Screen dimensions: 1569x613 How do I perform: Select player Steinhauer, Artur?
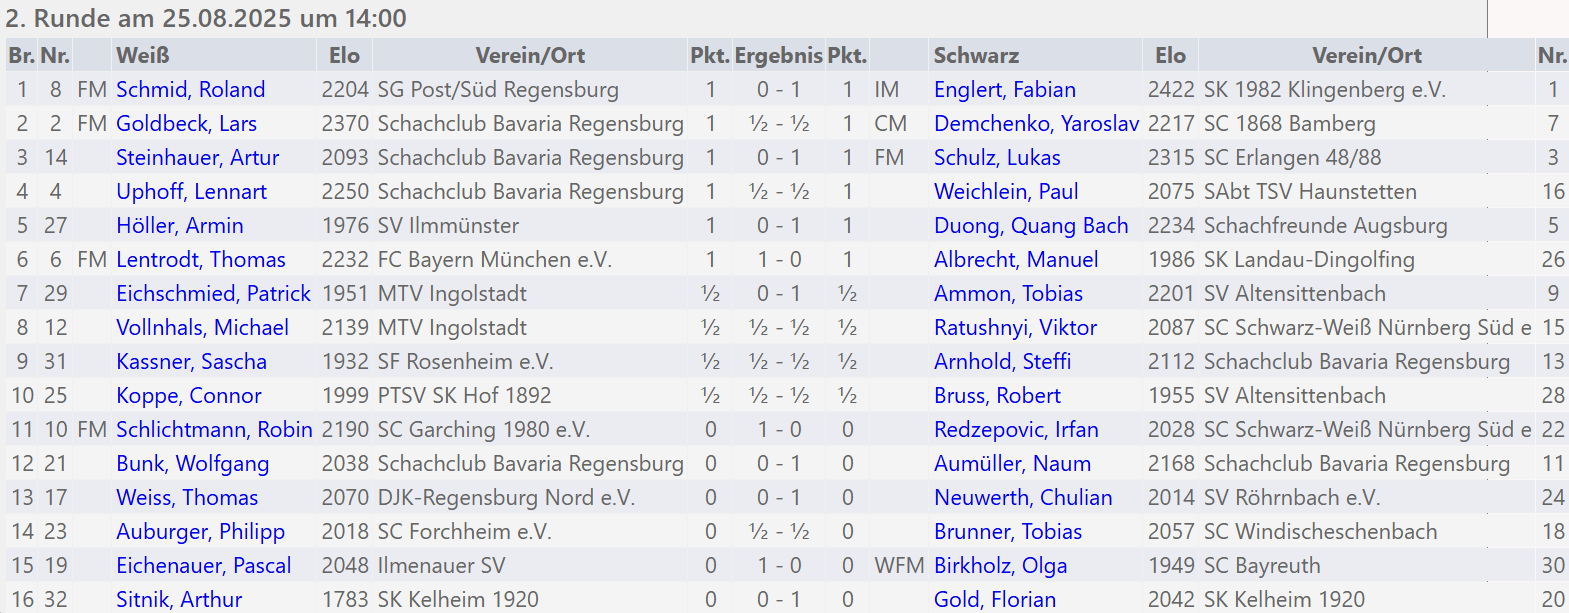tap(197, 158)
